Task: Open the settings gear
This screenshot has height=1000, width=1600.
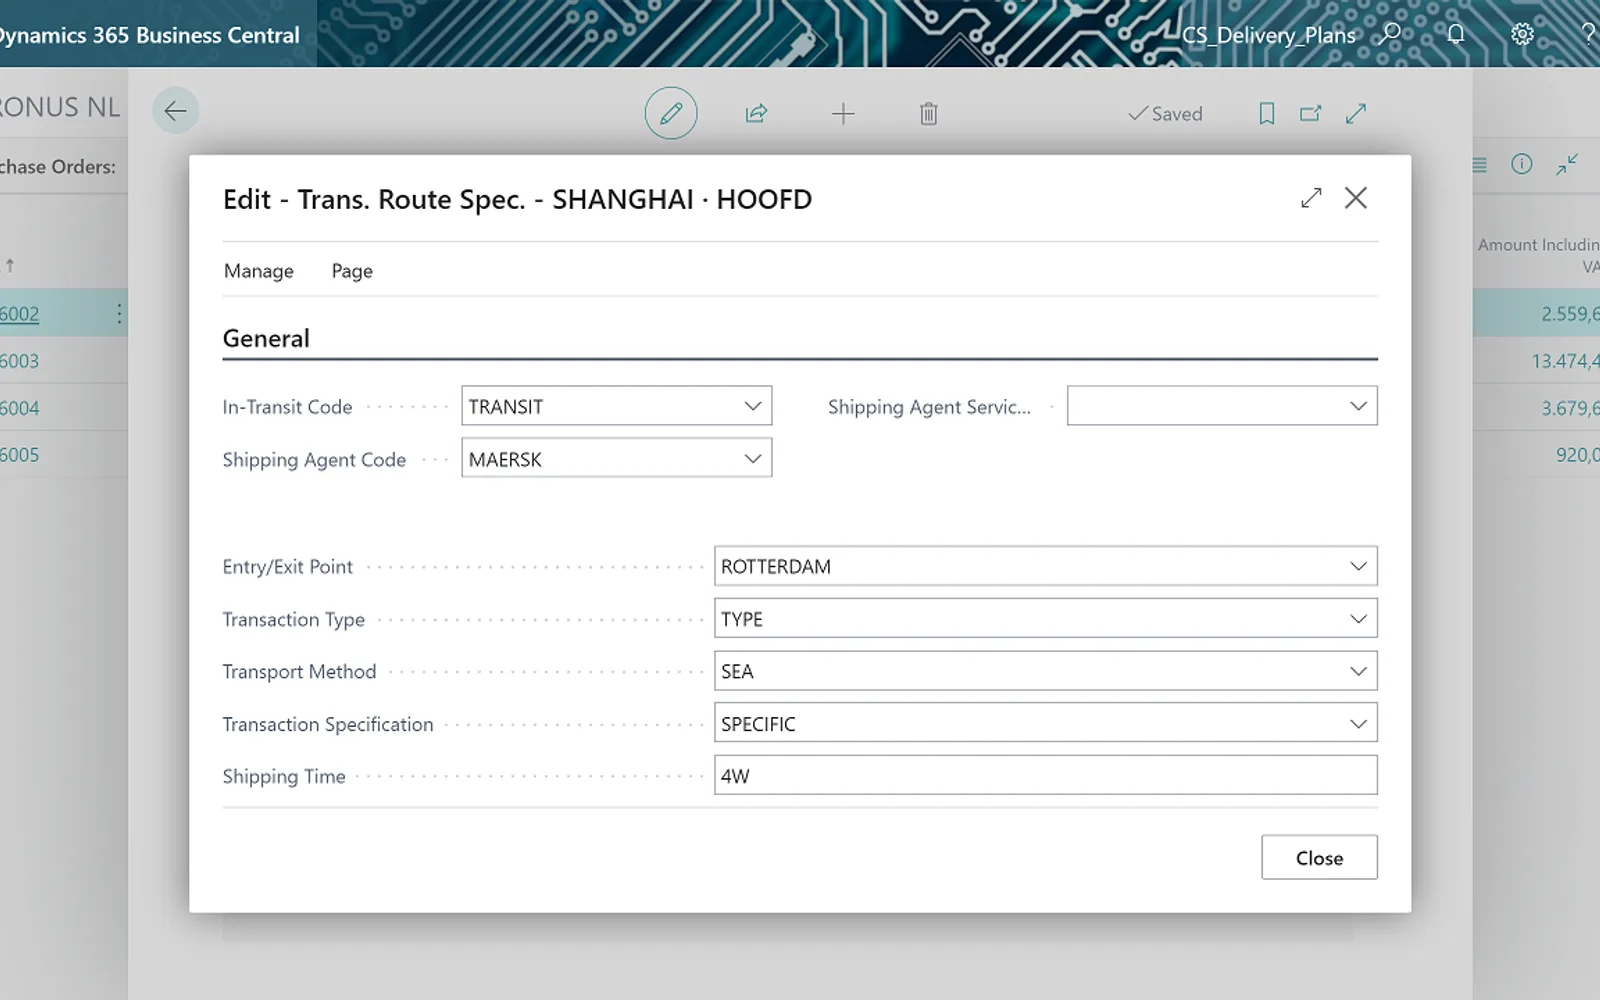Action: click(x=1522, y=34)
